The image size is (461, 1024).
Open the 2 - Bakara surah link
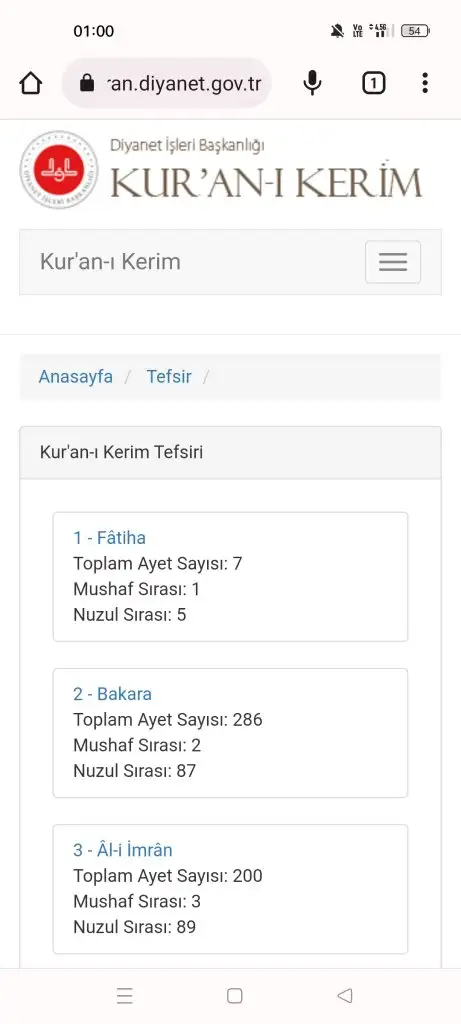click(112, 694)
